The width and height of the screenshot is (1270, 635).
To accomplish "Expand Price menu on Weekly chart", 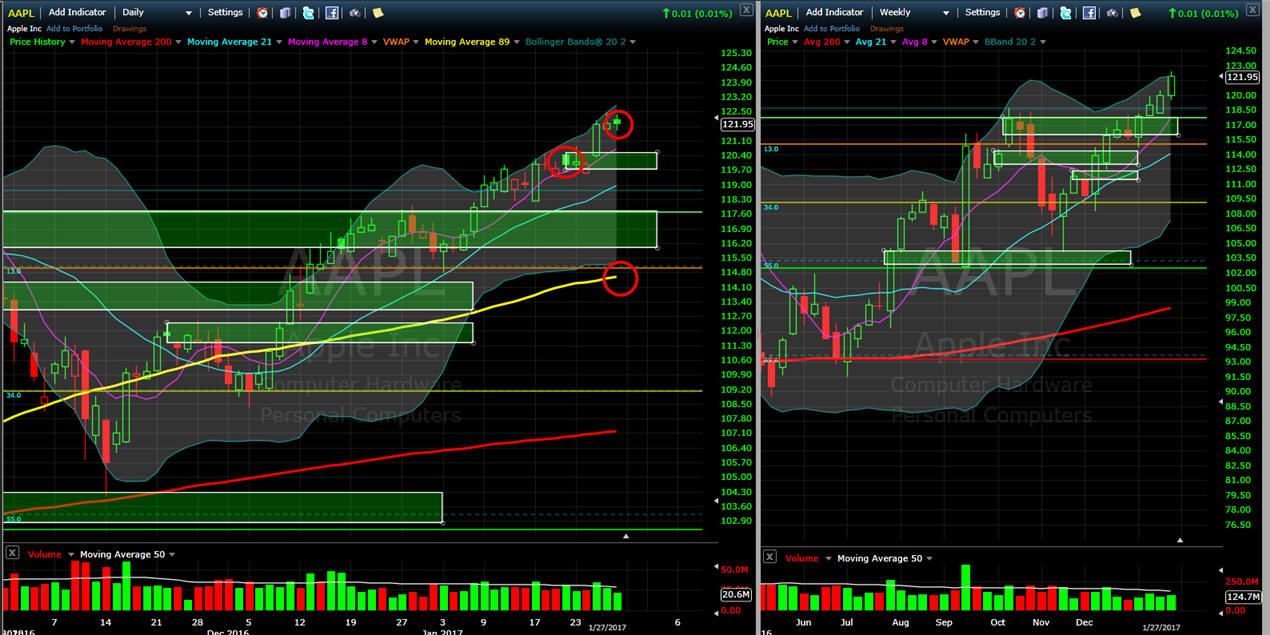I will coord(794,42).
